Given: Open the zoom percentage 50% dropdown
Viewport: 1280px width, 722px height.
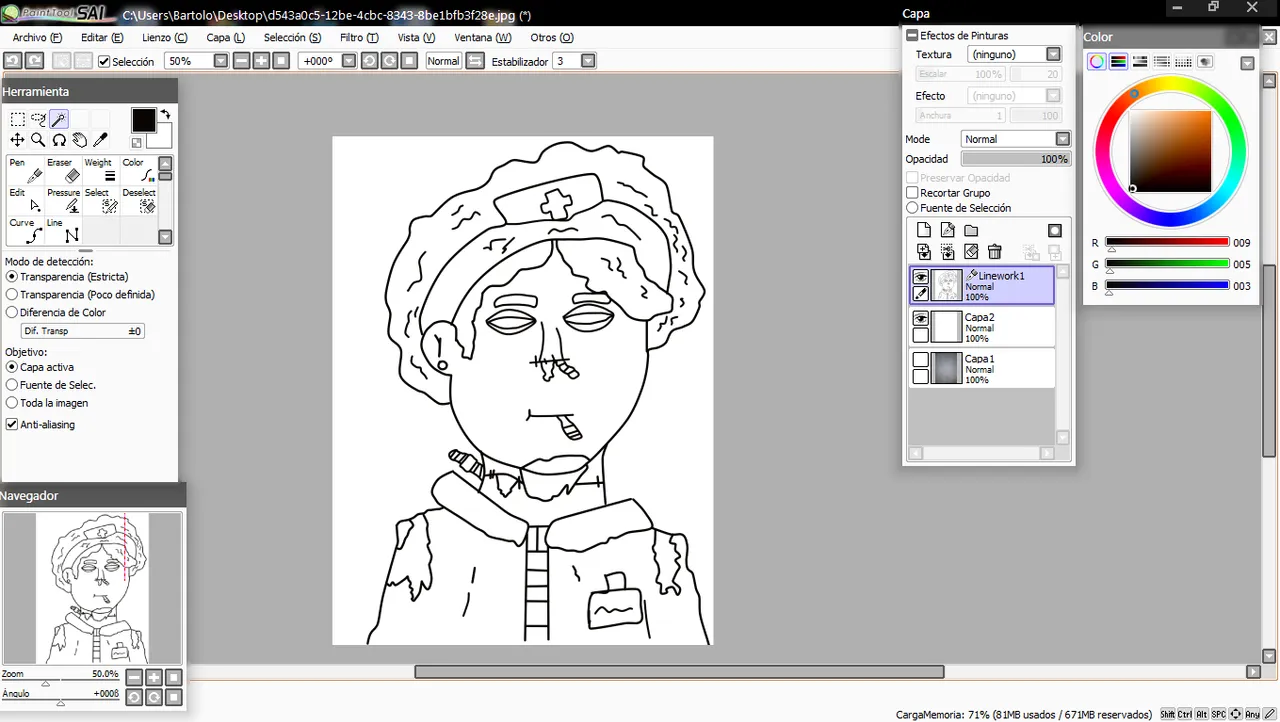Looking at the screenshot, I should (x=221, y=61).
